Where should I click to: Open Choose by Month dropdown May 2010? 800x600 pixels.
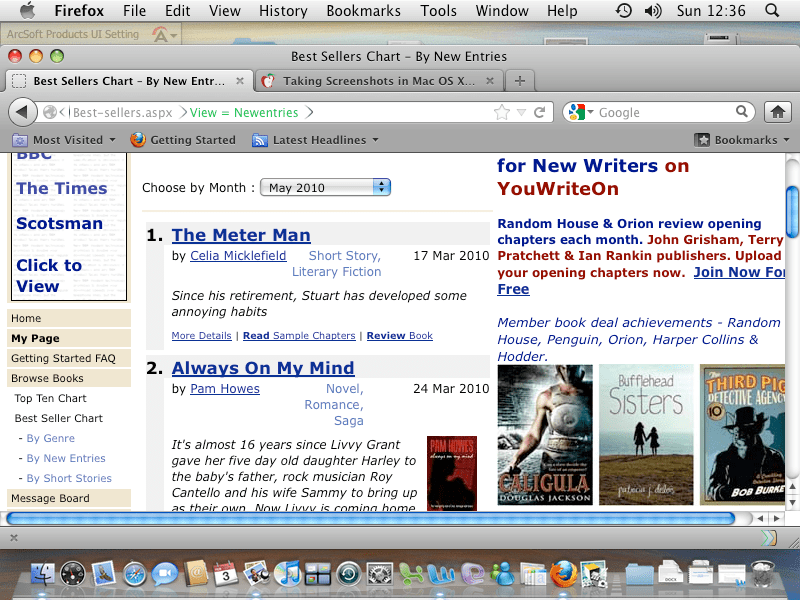tap(326, 187)
